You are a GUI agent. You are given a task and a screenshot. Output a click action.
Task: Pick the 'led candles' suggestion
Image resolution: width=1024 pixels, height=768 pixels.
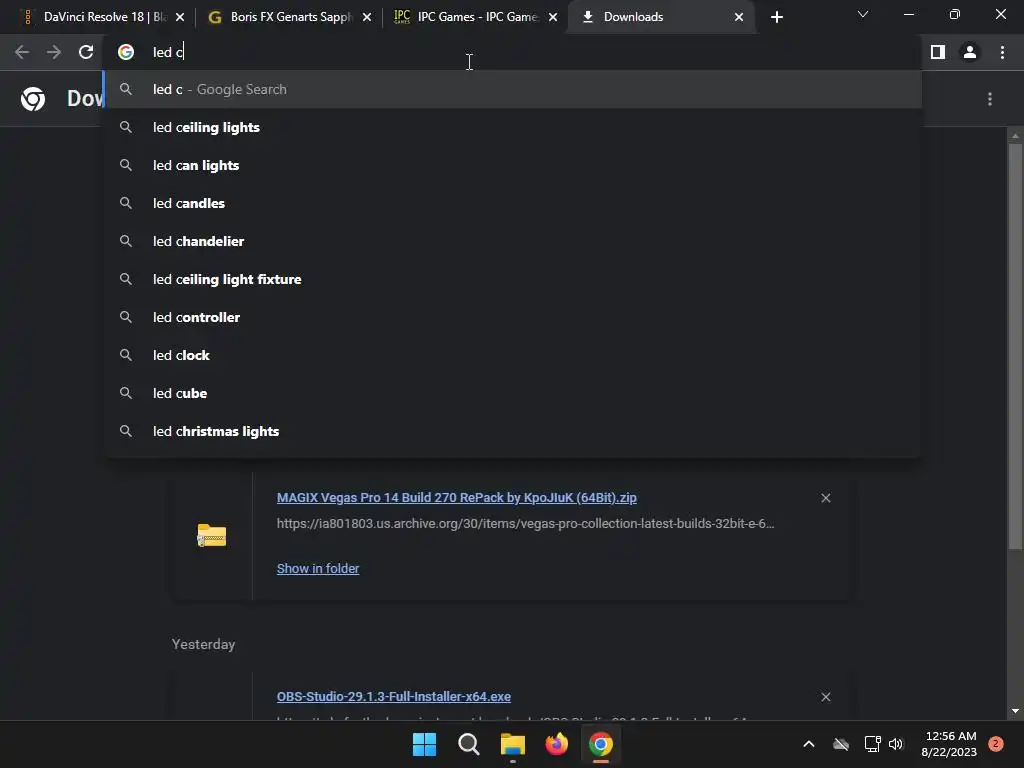click(513, 203)
